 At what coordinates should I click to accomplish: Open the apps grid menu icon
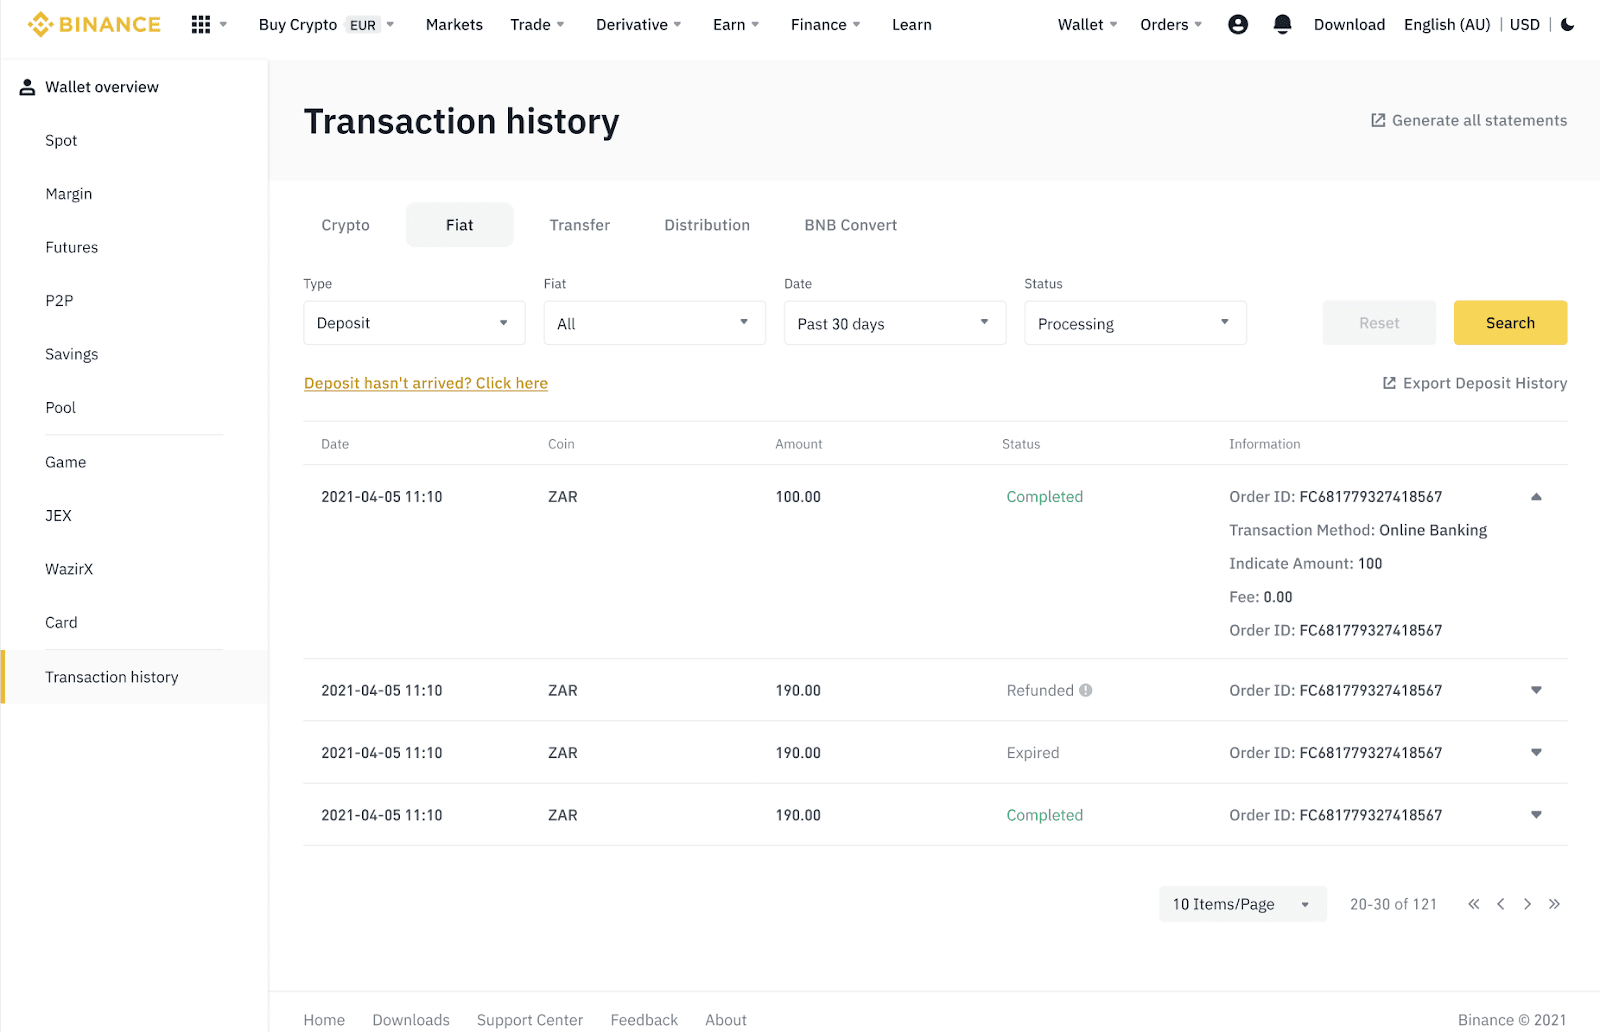pyautogui.click(x=201, y=24)
